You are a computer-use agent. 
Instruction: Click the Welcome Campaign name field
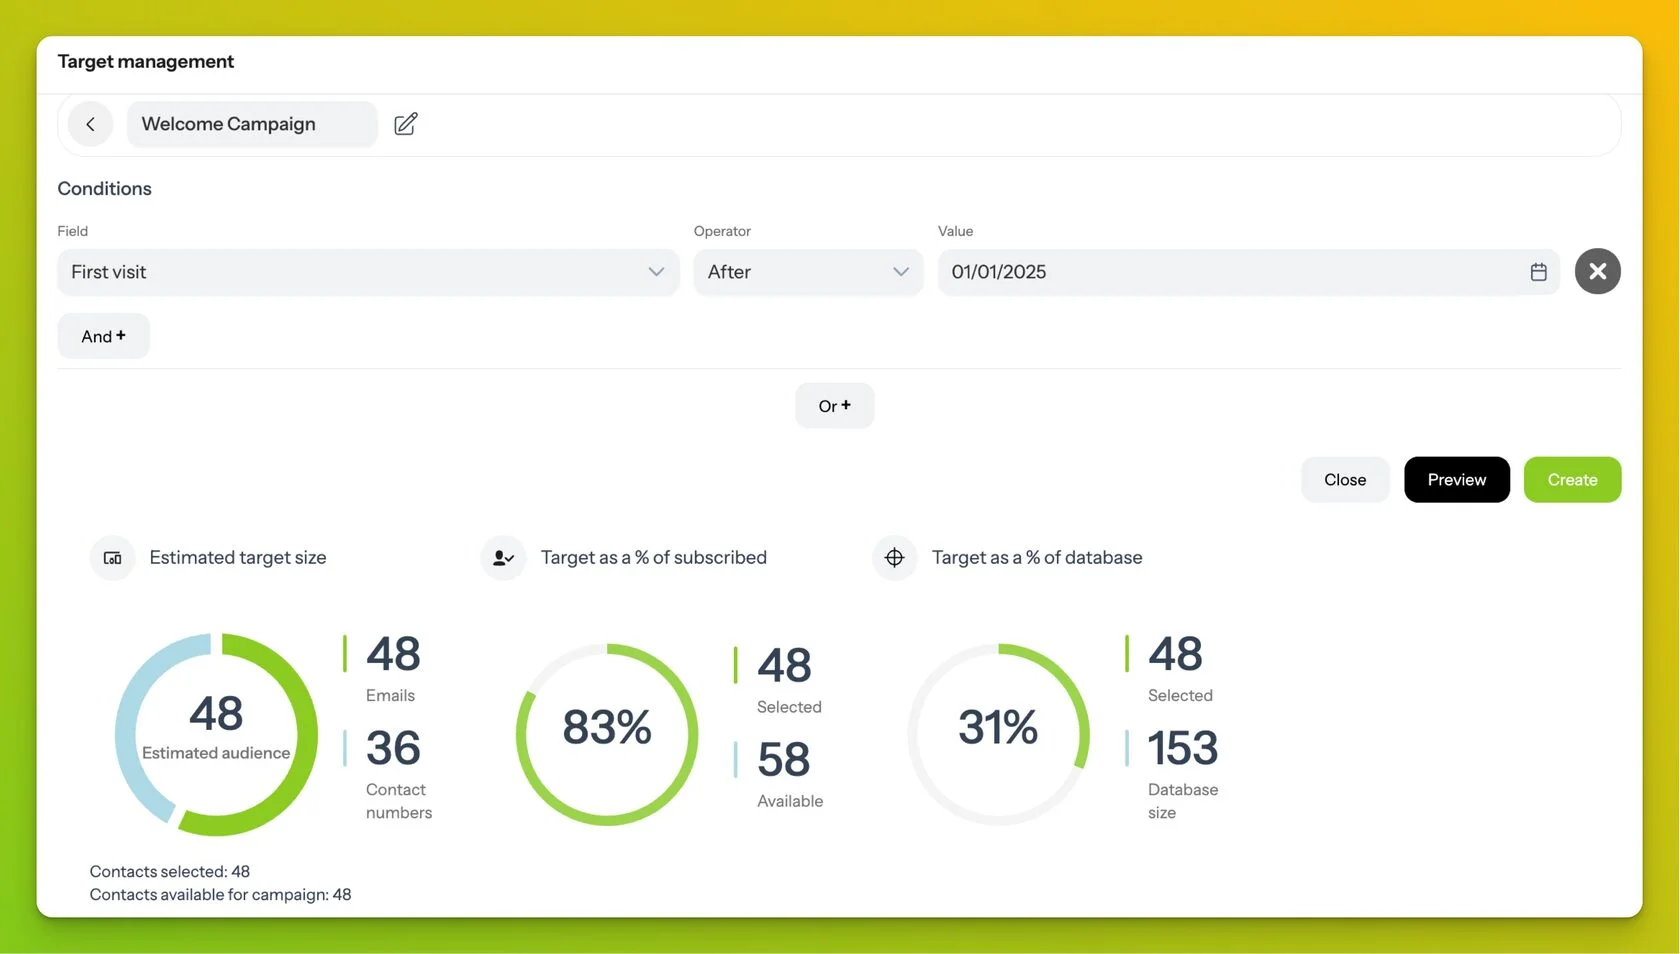pos(251,124)
